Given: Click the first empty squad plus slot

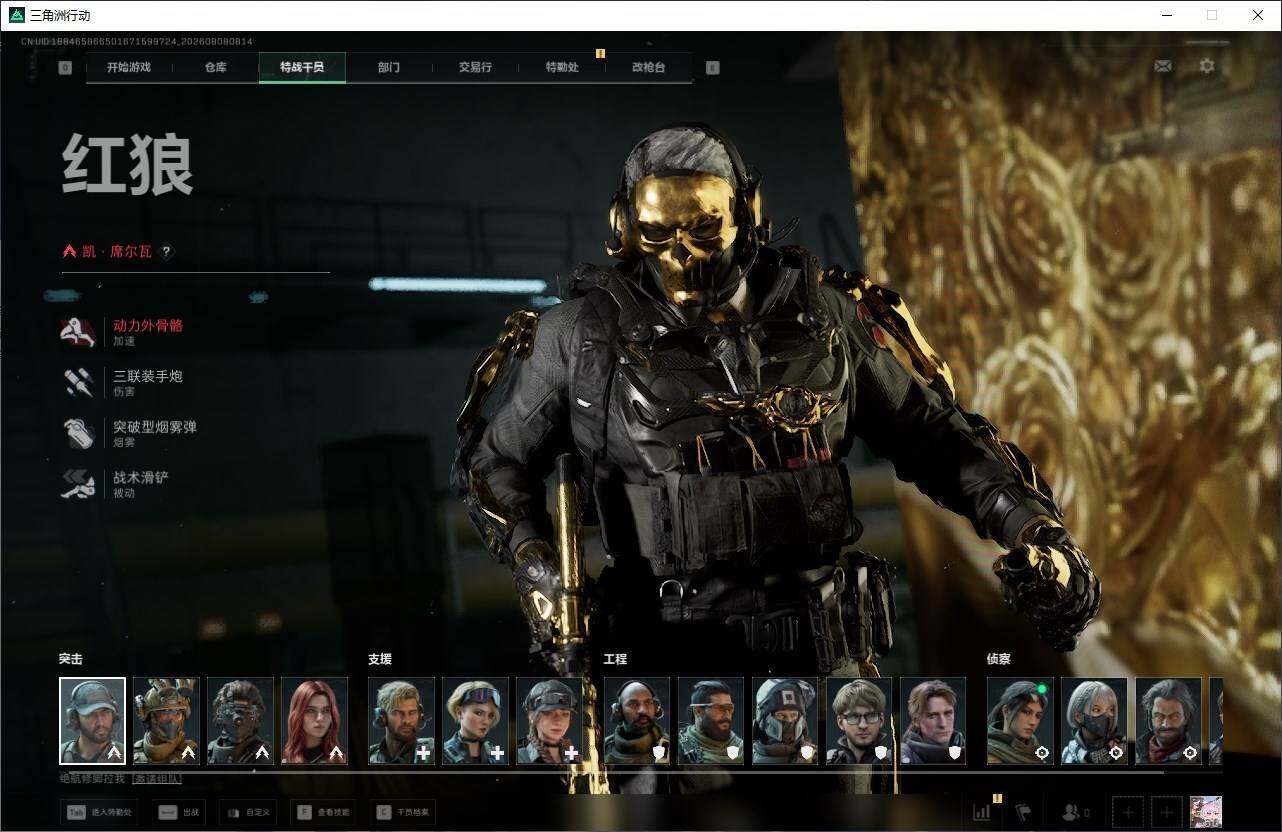Looking at the screenshot, I should (1127, 812).
